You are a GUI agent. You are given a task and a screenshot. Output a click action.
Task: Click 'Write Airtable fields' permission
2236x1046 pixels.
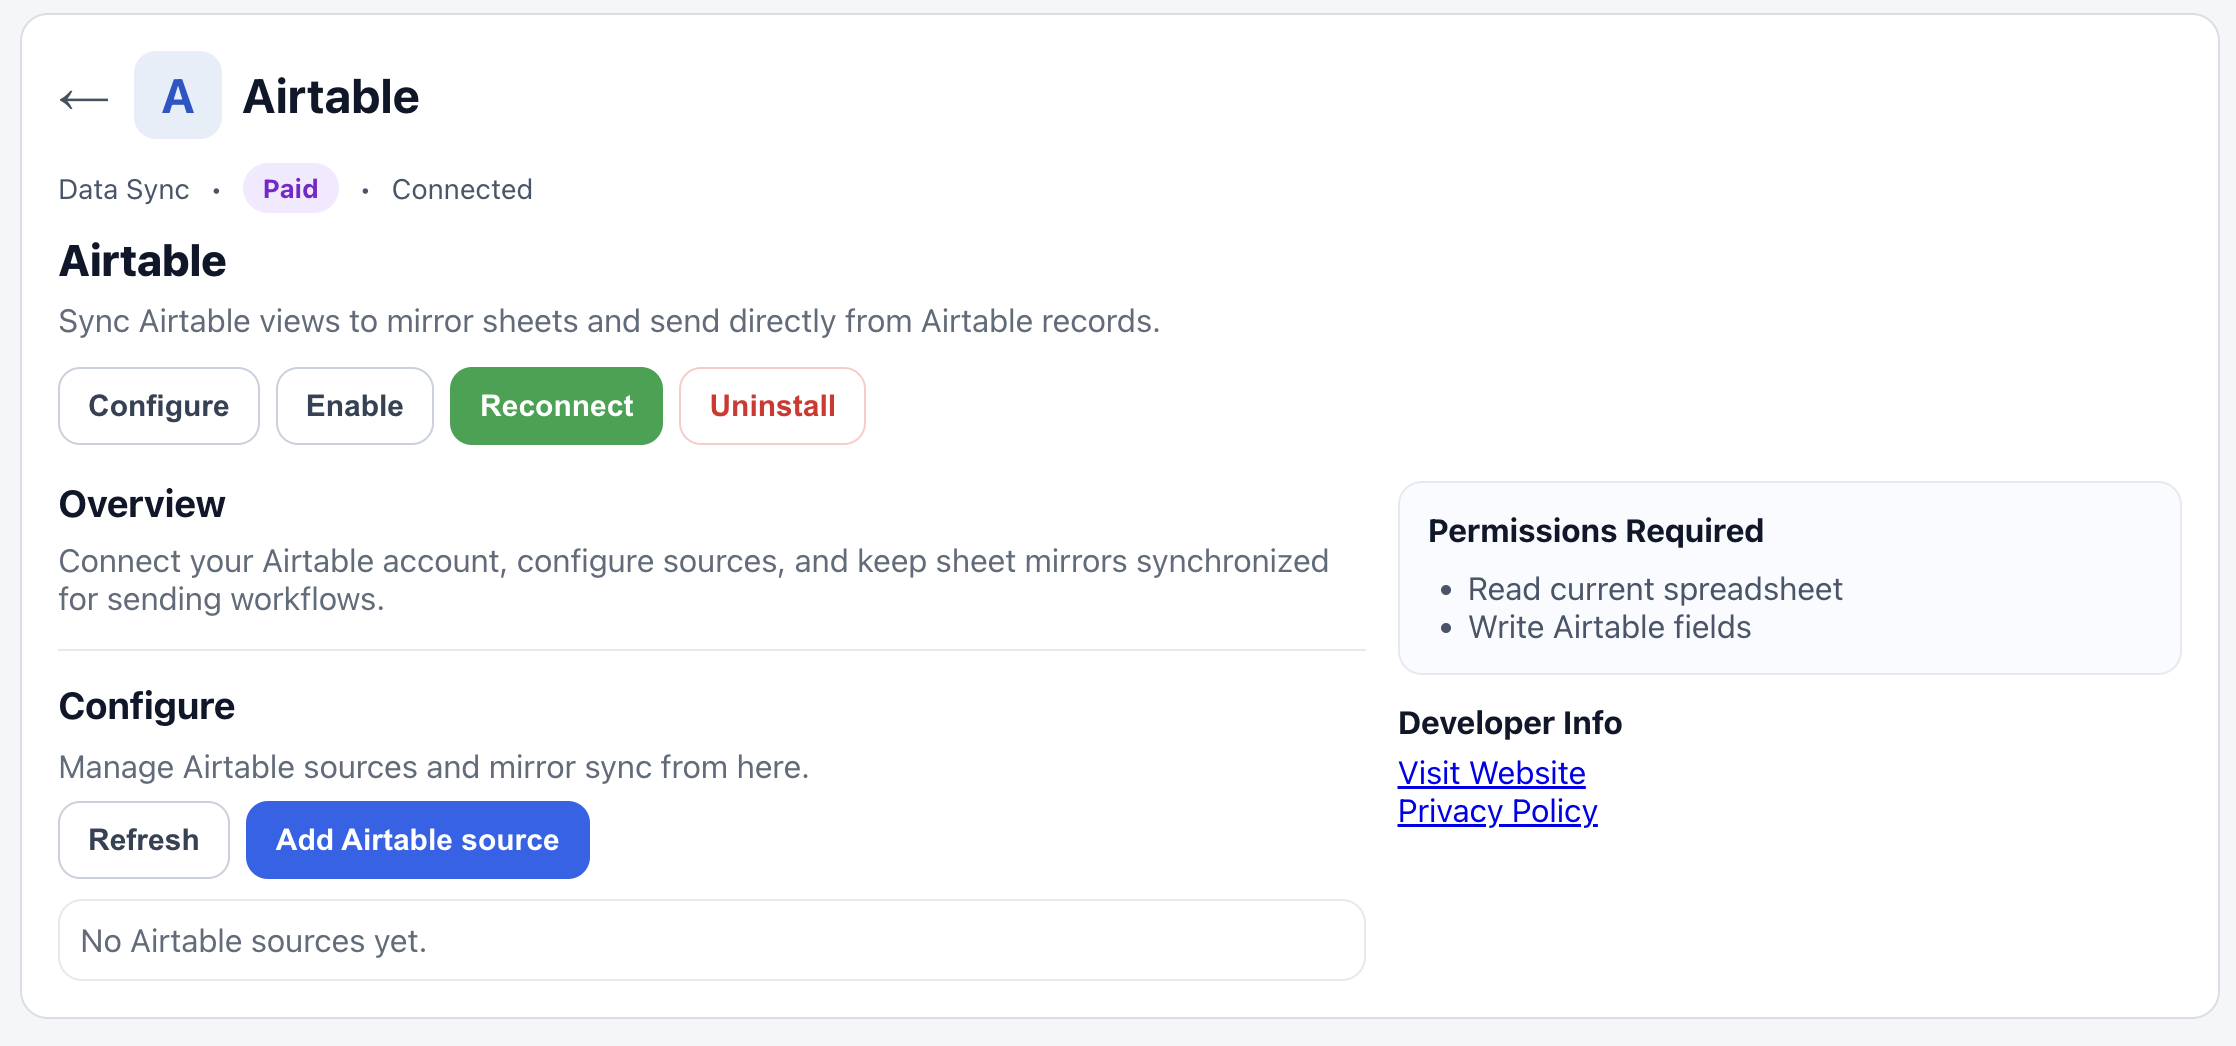(1609, 627)
